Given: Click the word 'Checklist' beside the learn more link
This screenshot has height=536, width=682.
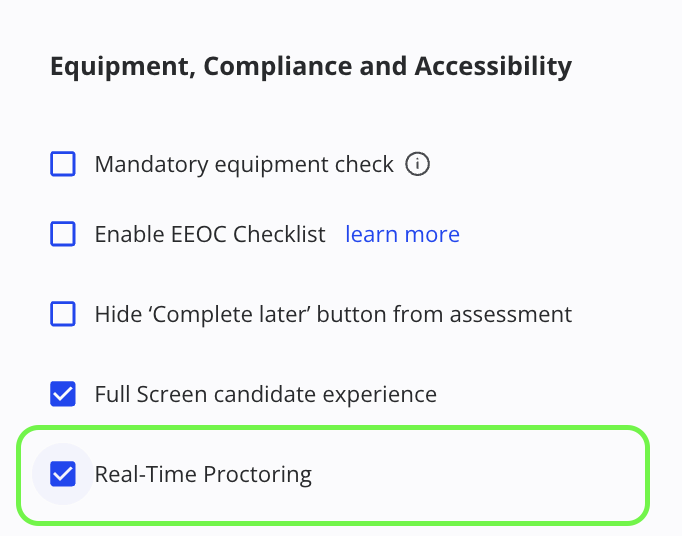Looking at the screenshot, I should (279, 234).
